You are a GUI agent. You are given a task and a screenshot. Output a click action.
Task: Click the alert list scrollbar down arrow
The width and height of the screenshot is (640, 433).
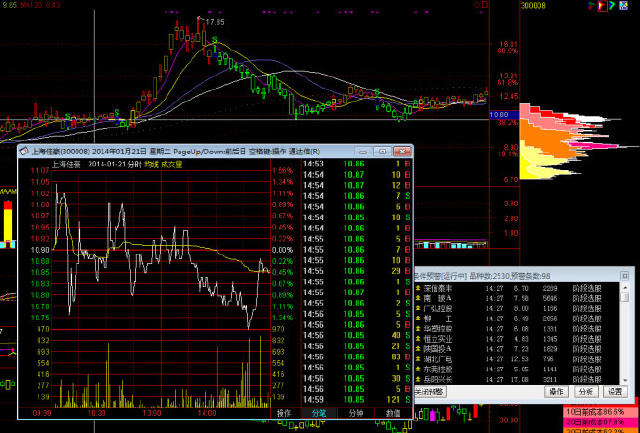pyautogui.click(x=624, y=380)
